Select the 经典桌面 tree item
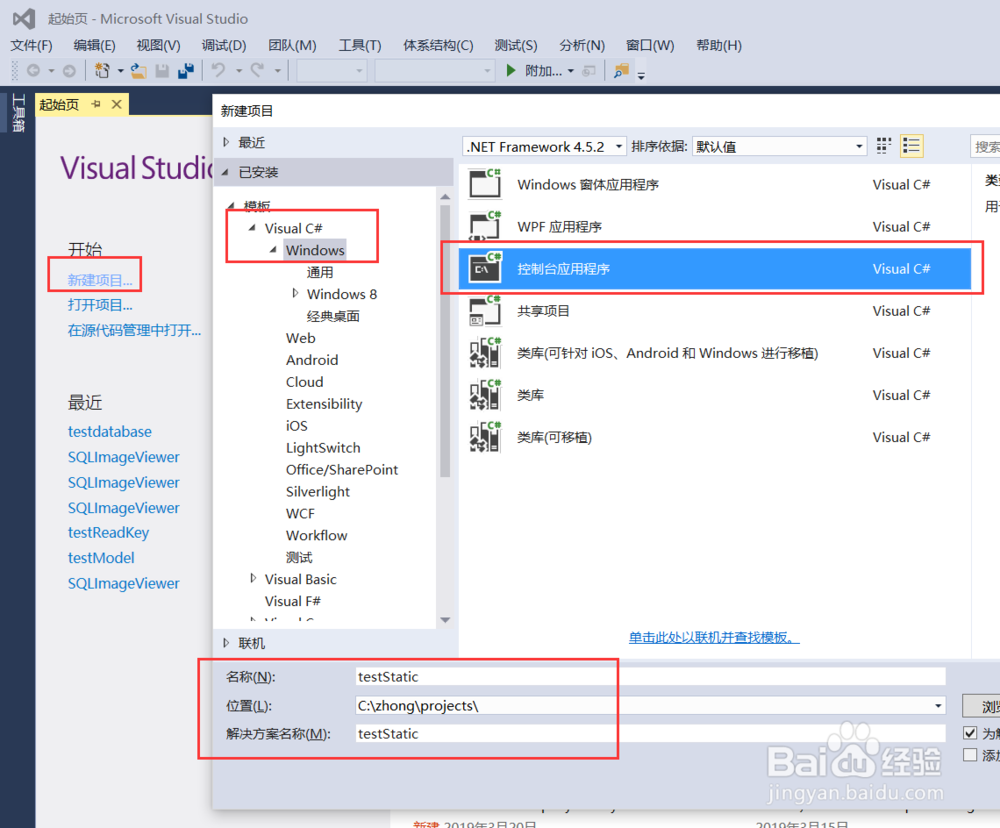 click(x=333, y=316)
